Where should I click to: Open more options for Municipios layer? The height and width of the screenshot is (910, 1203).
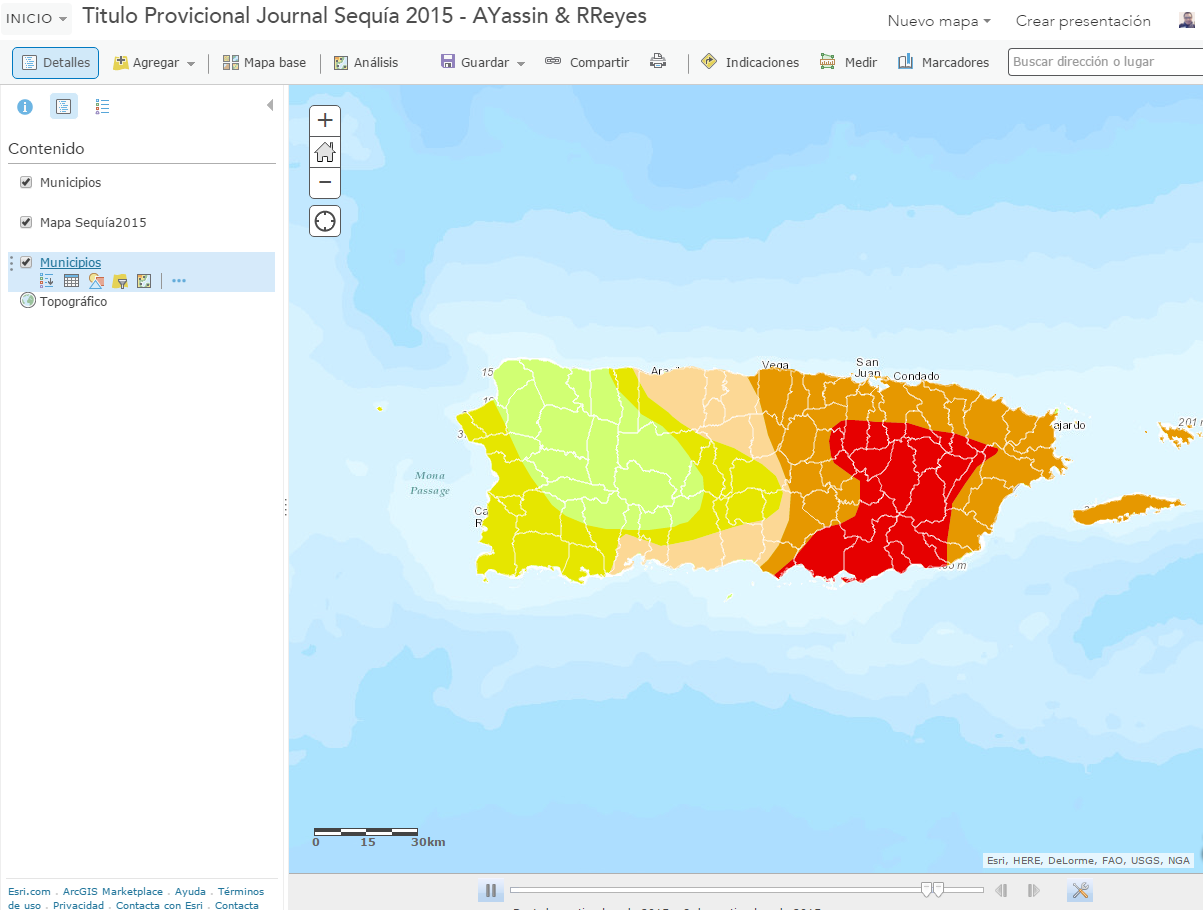(x=179, y=281)
